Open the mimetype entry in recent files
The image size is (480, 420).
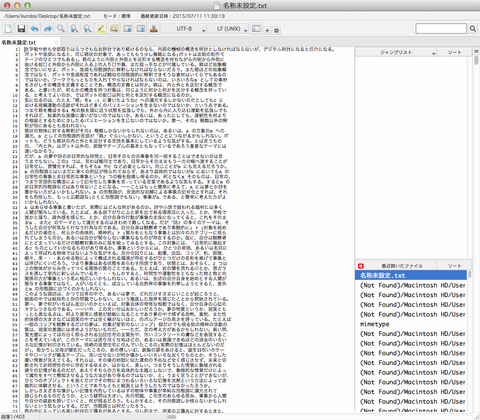[411, 324]
